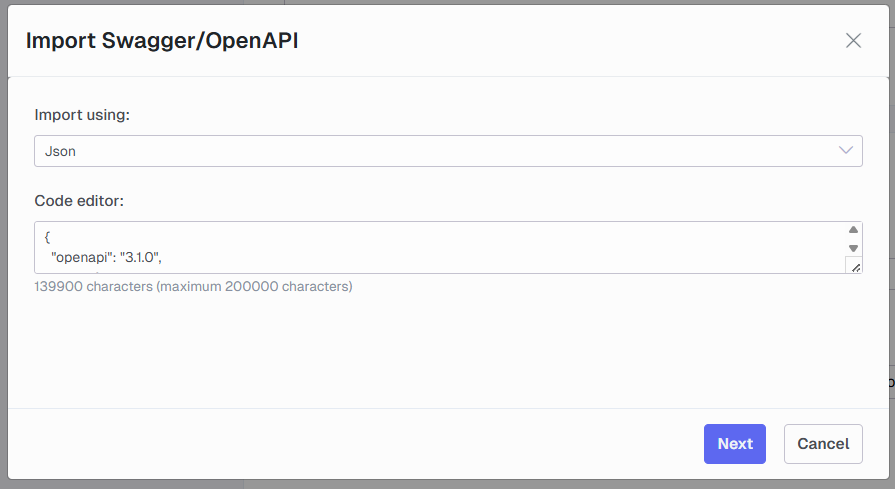The image size is (895, 489).
Task: Close the Import Swagger/OpenAPI dialog
Action: [x=853, y=41]
